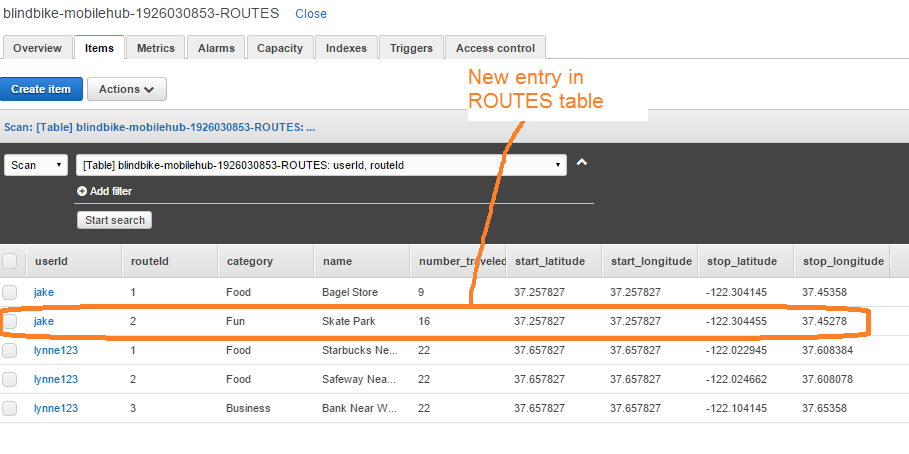The image size is (909, 454).
Task: Click the Start search button
Action: [x=114, y=220]
